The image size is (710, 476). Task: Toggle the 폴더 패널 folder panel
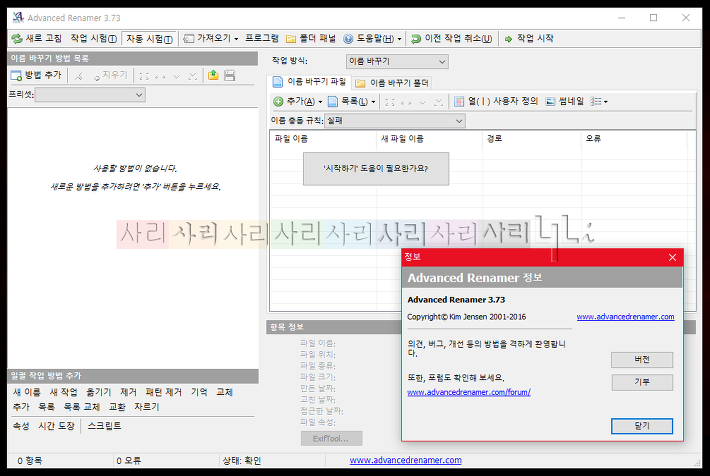point(311,38)
